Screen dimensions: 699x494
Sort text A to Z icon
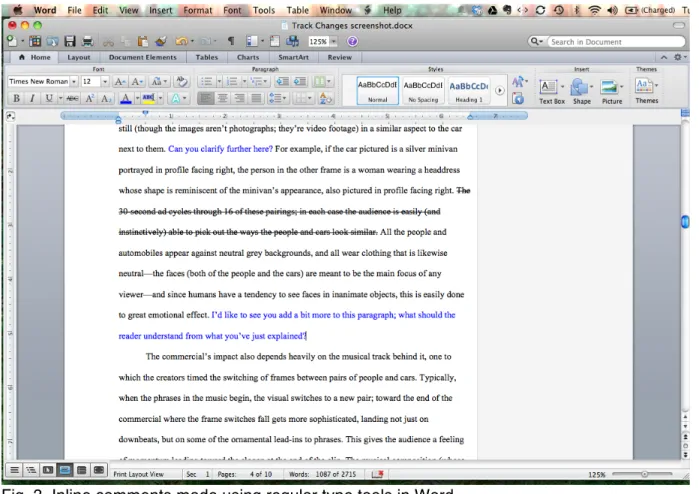click(x=326, y=99)
